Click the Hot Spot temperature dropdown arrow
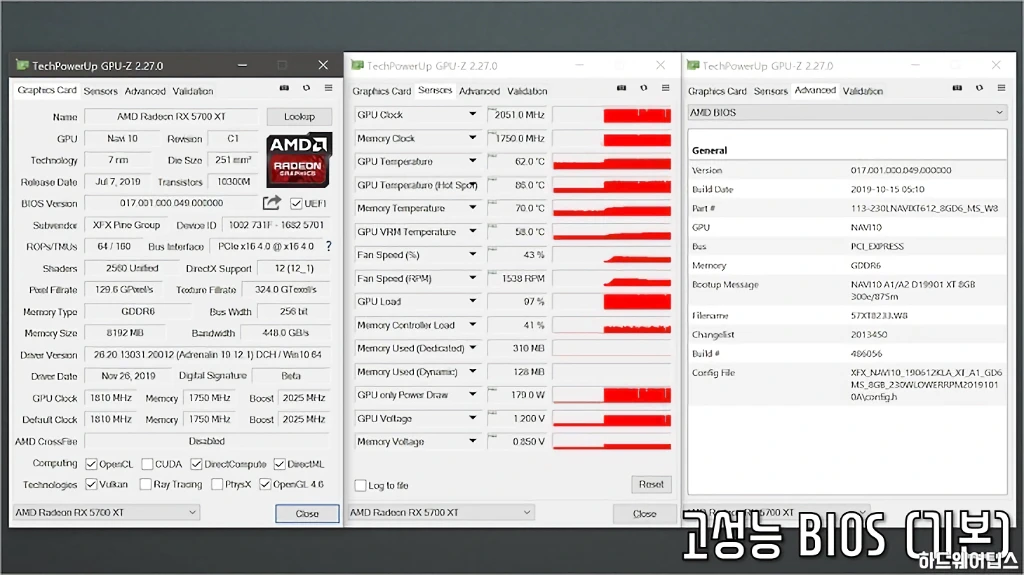 pos(472,185)
